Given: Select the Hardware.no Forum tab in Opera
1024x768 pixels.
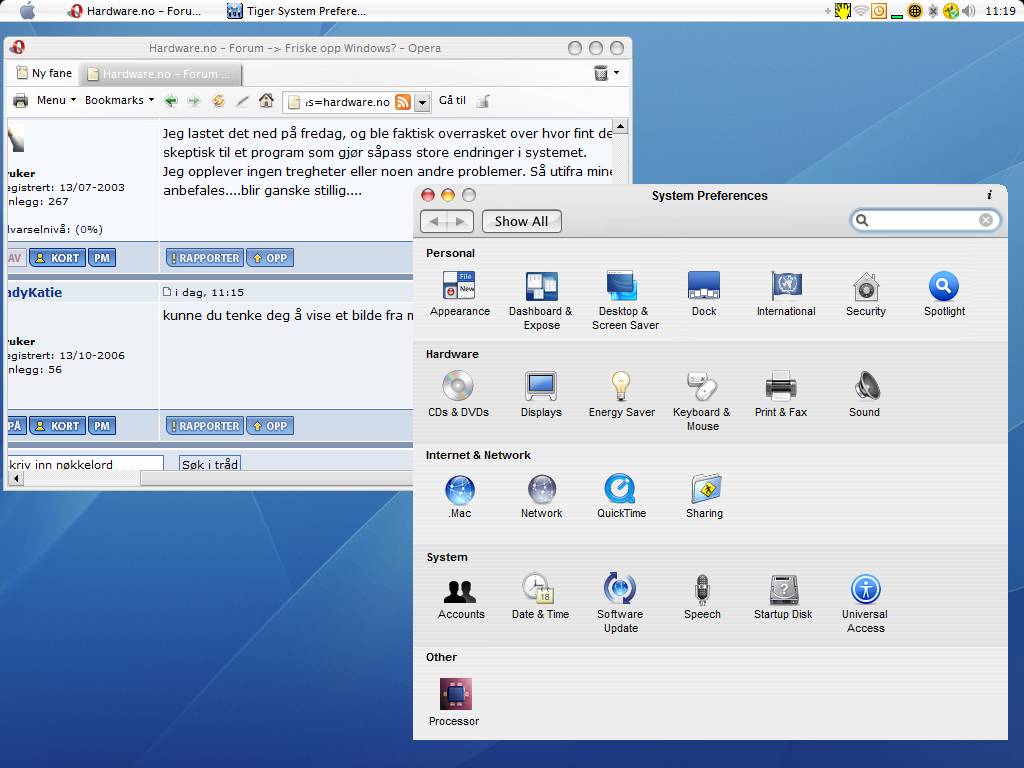Looking at the screenshot, I should [x=160, y=74].
